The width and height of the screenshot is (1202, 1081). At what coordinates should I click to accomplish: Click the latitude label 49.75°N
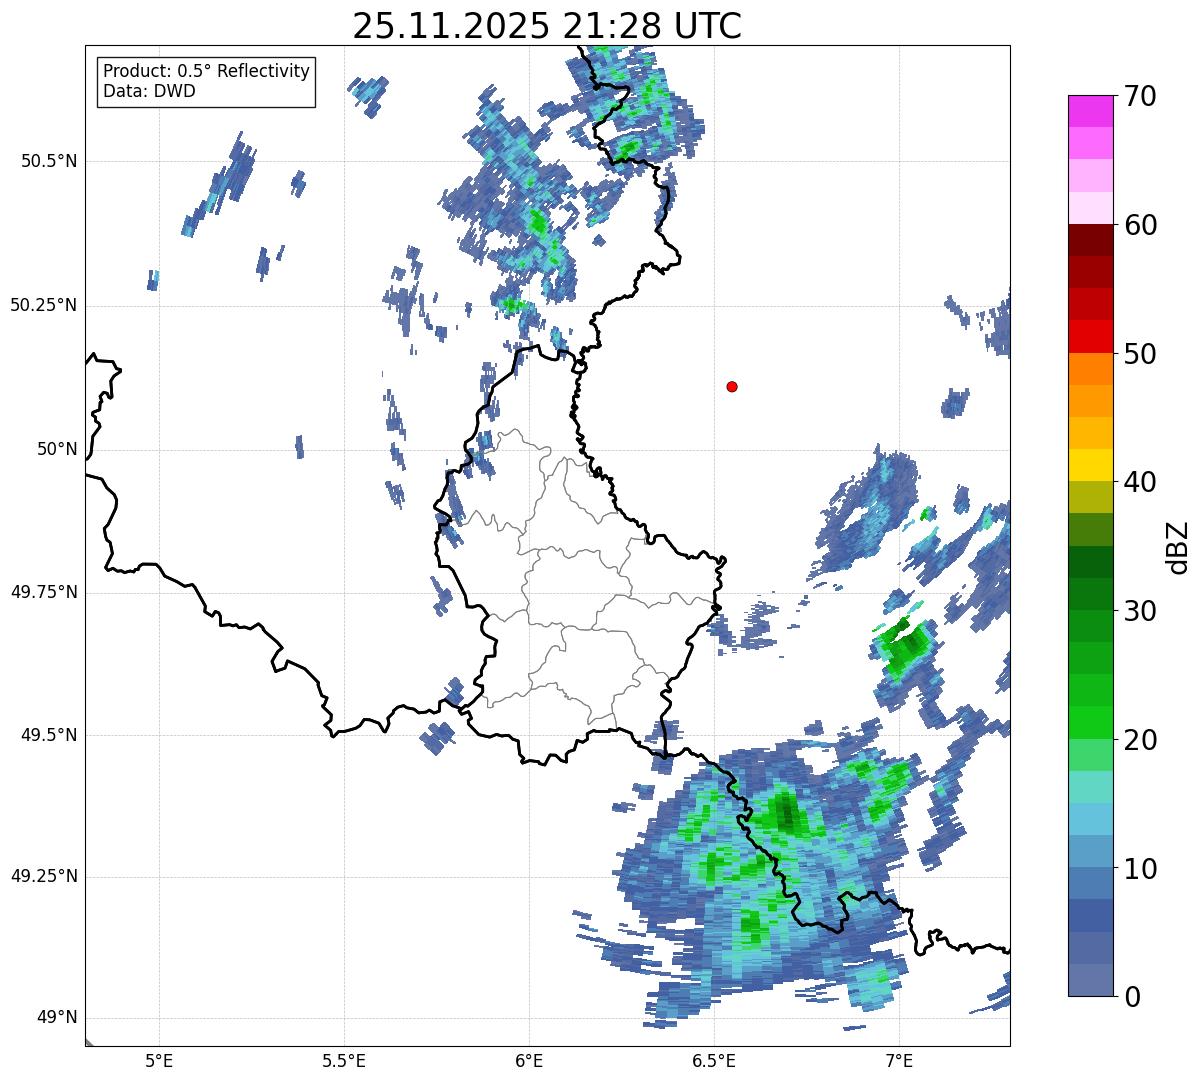[43, 592]
